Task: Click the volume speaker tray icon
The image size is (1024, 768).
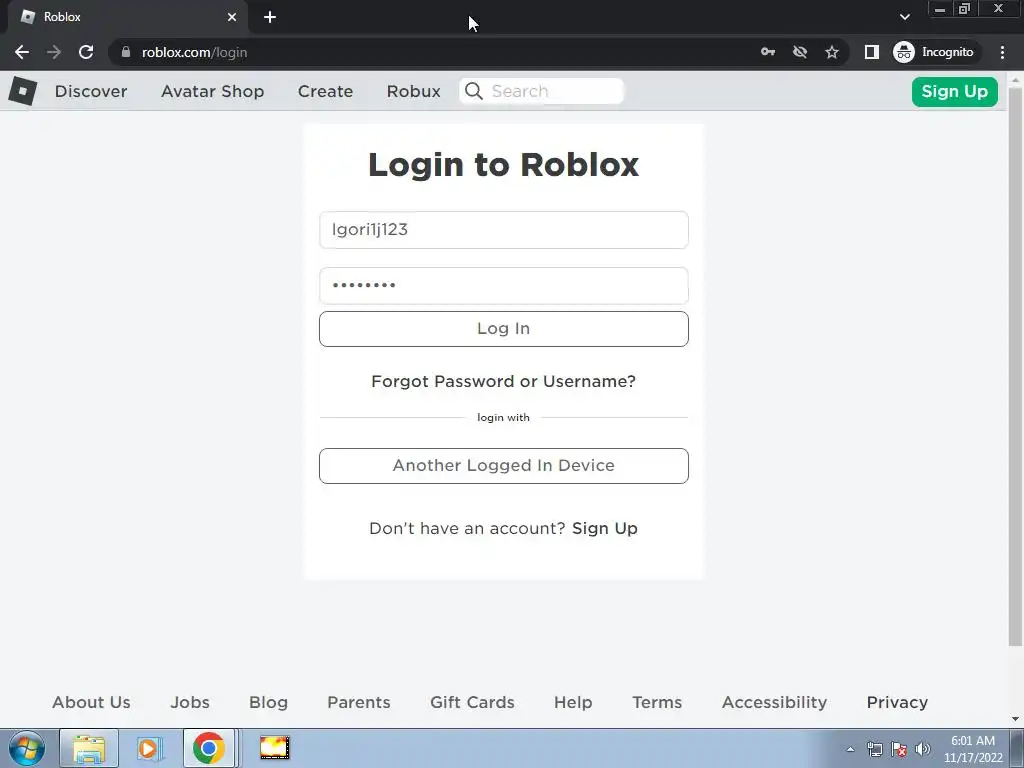Action: coord(923,749)
